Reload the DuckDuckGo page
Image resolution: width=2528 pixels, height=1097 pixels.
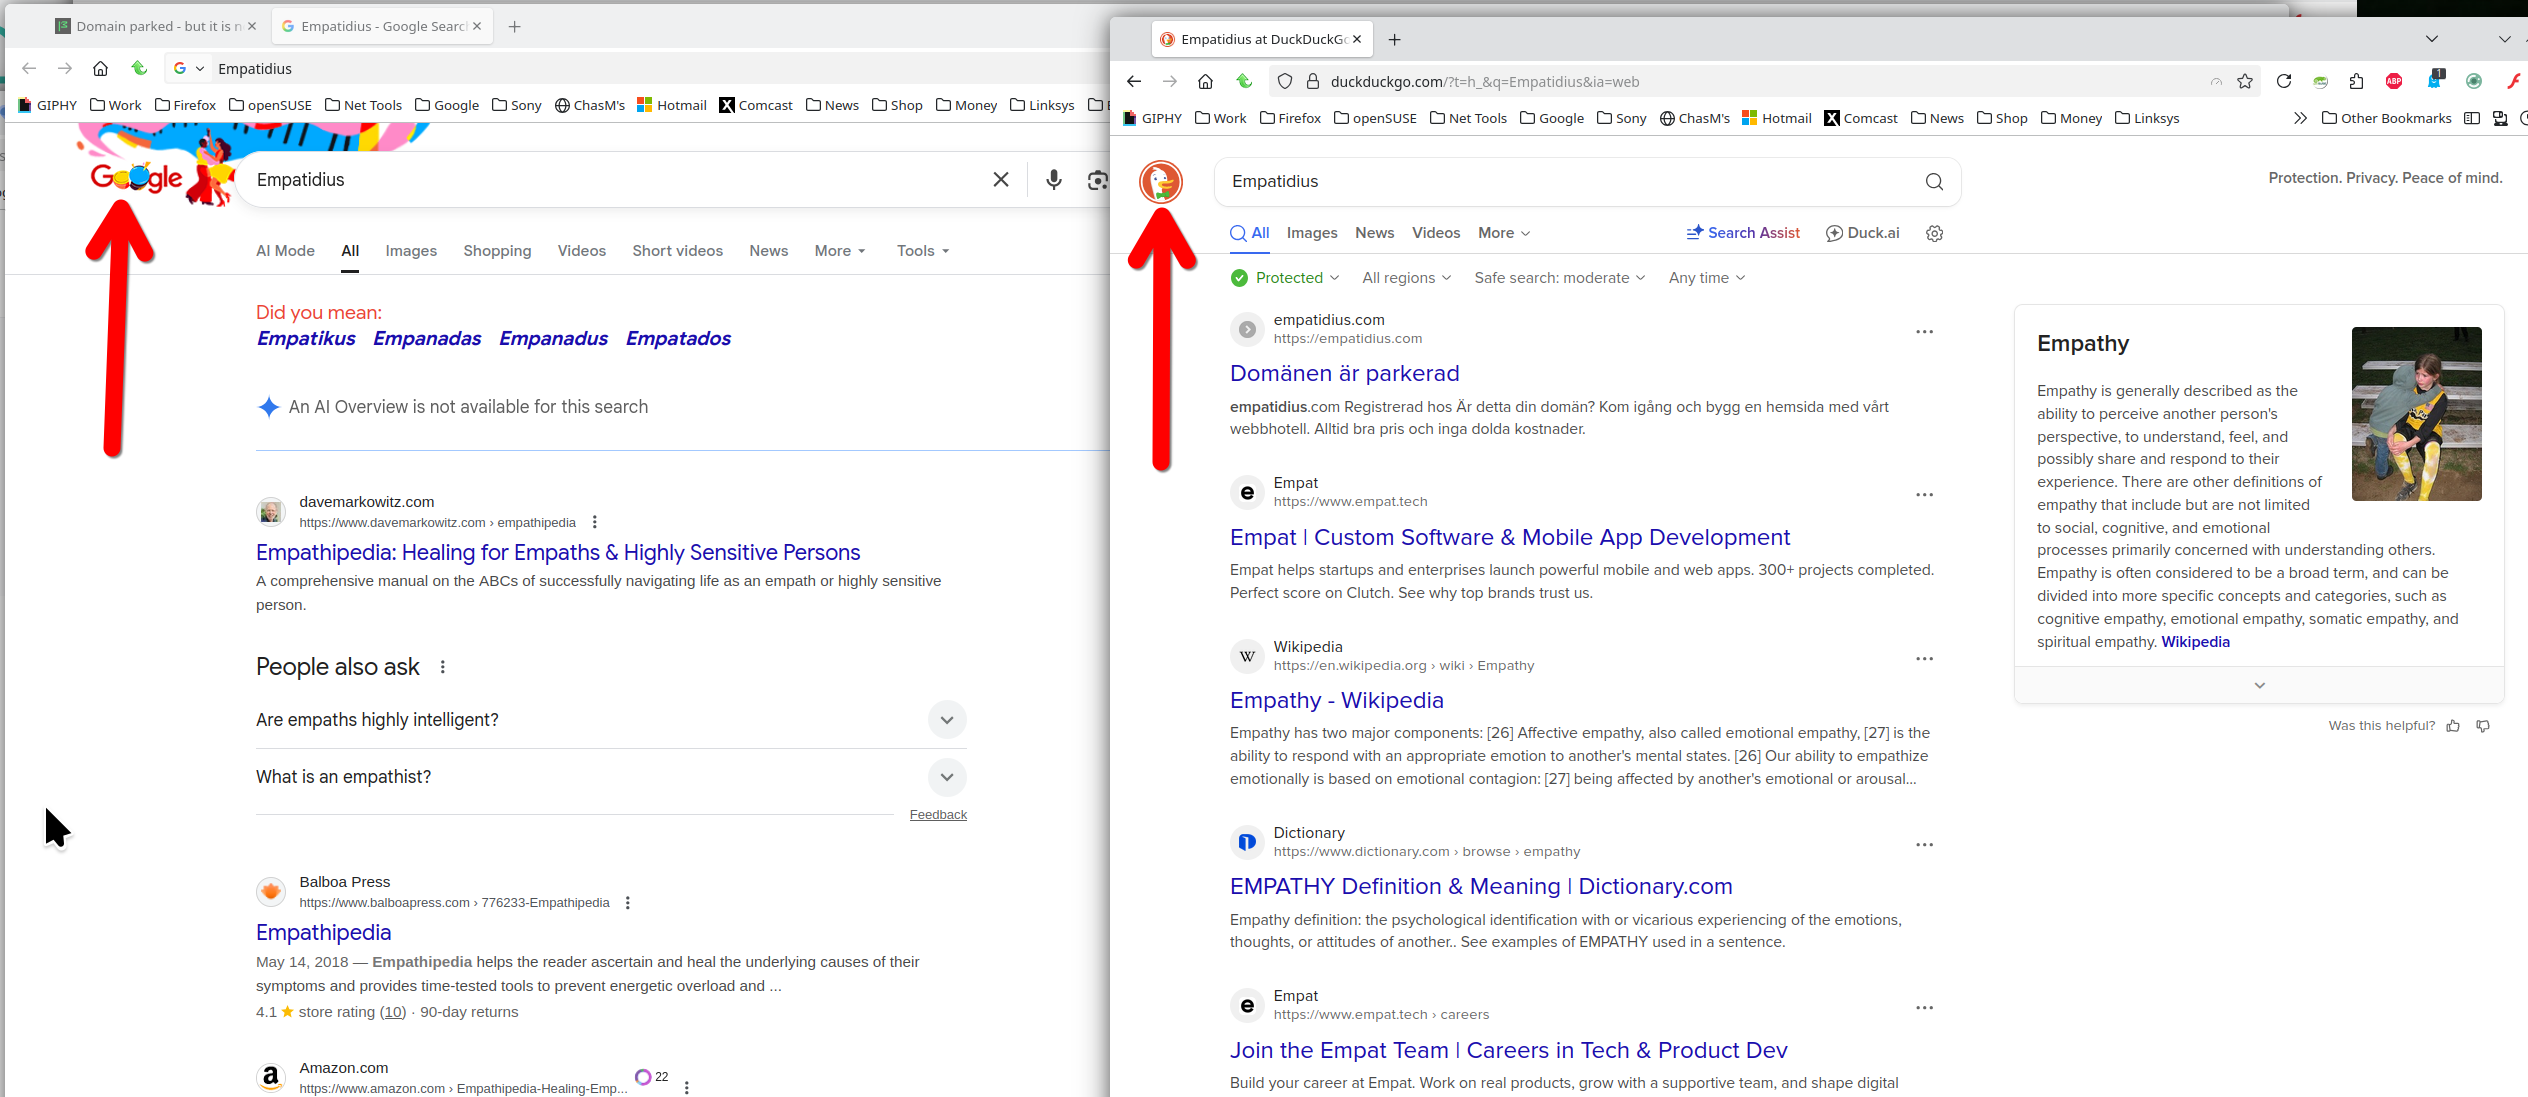coord(2284,82)
